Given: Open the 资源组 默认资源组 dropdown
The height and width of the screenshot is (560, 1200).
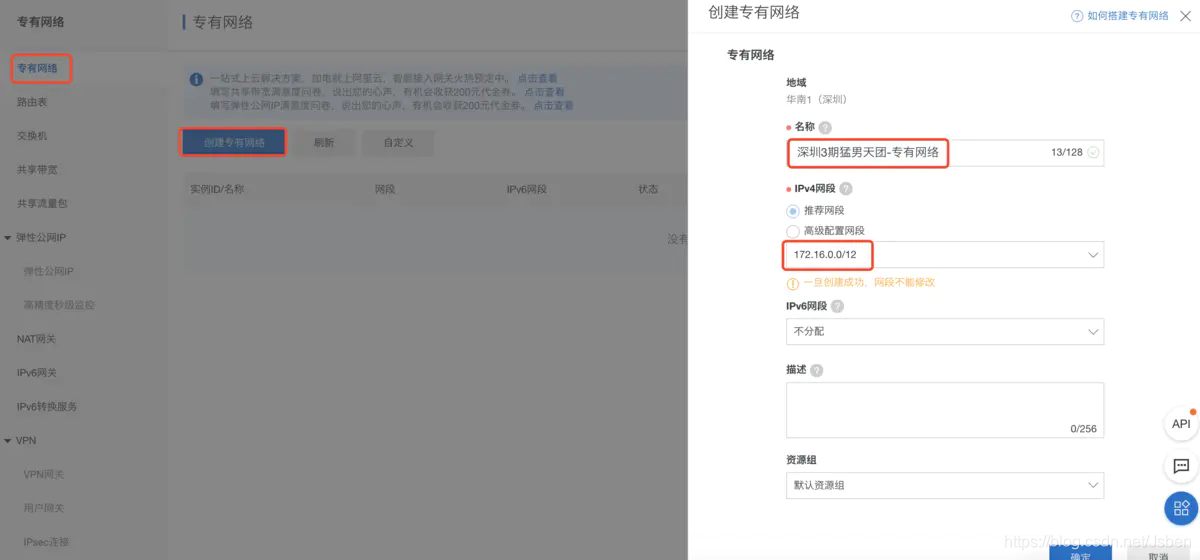Looking at the screenshot, I should [x=945, y=485].
